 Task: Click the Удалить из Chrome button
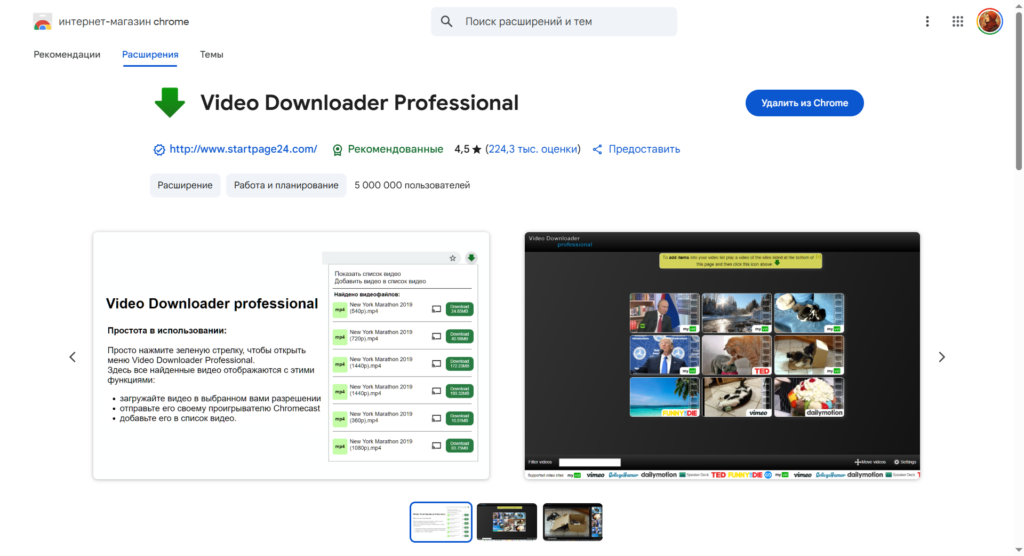[805, 103]
